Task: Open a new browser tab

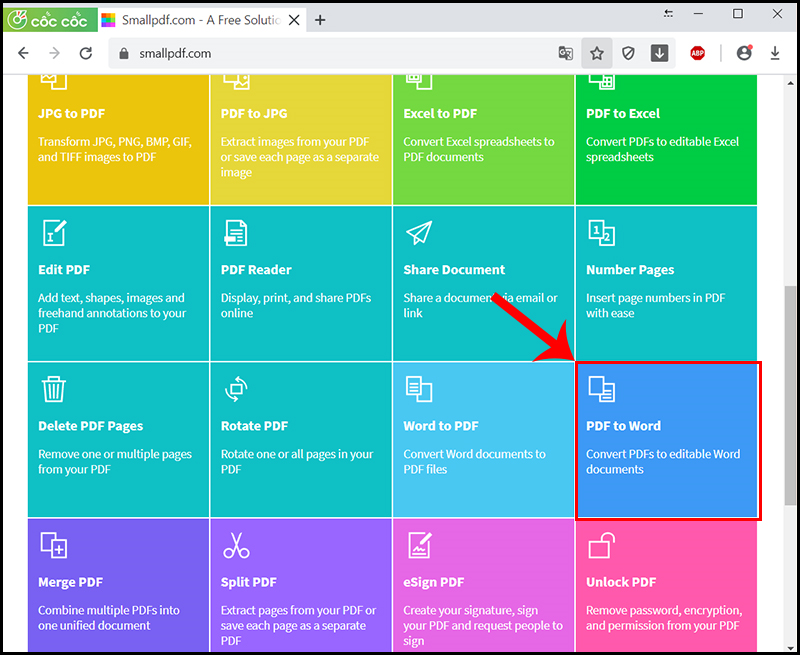Action: 320,19
